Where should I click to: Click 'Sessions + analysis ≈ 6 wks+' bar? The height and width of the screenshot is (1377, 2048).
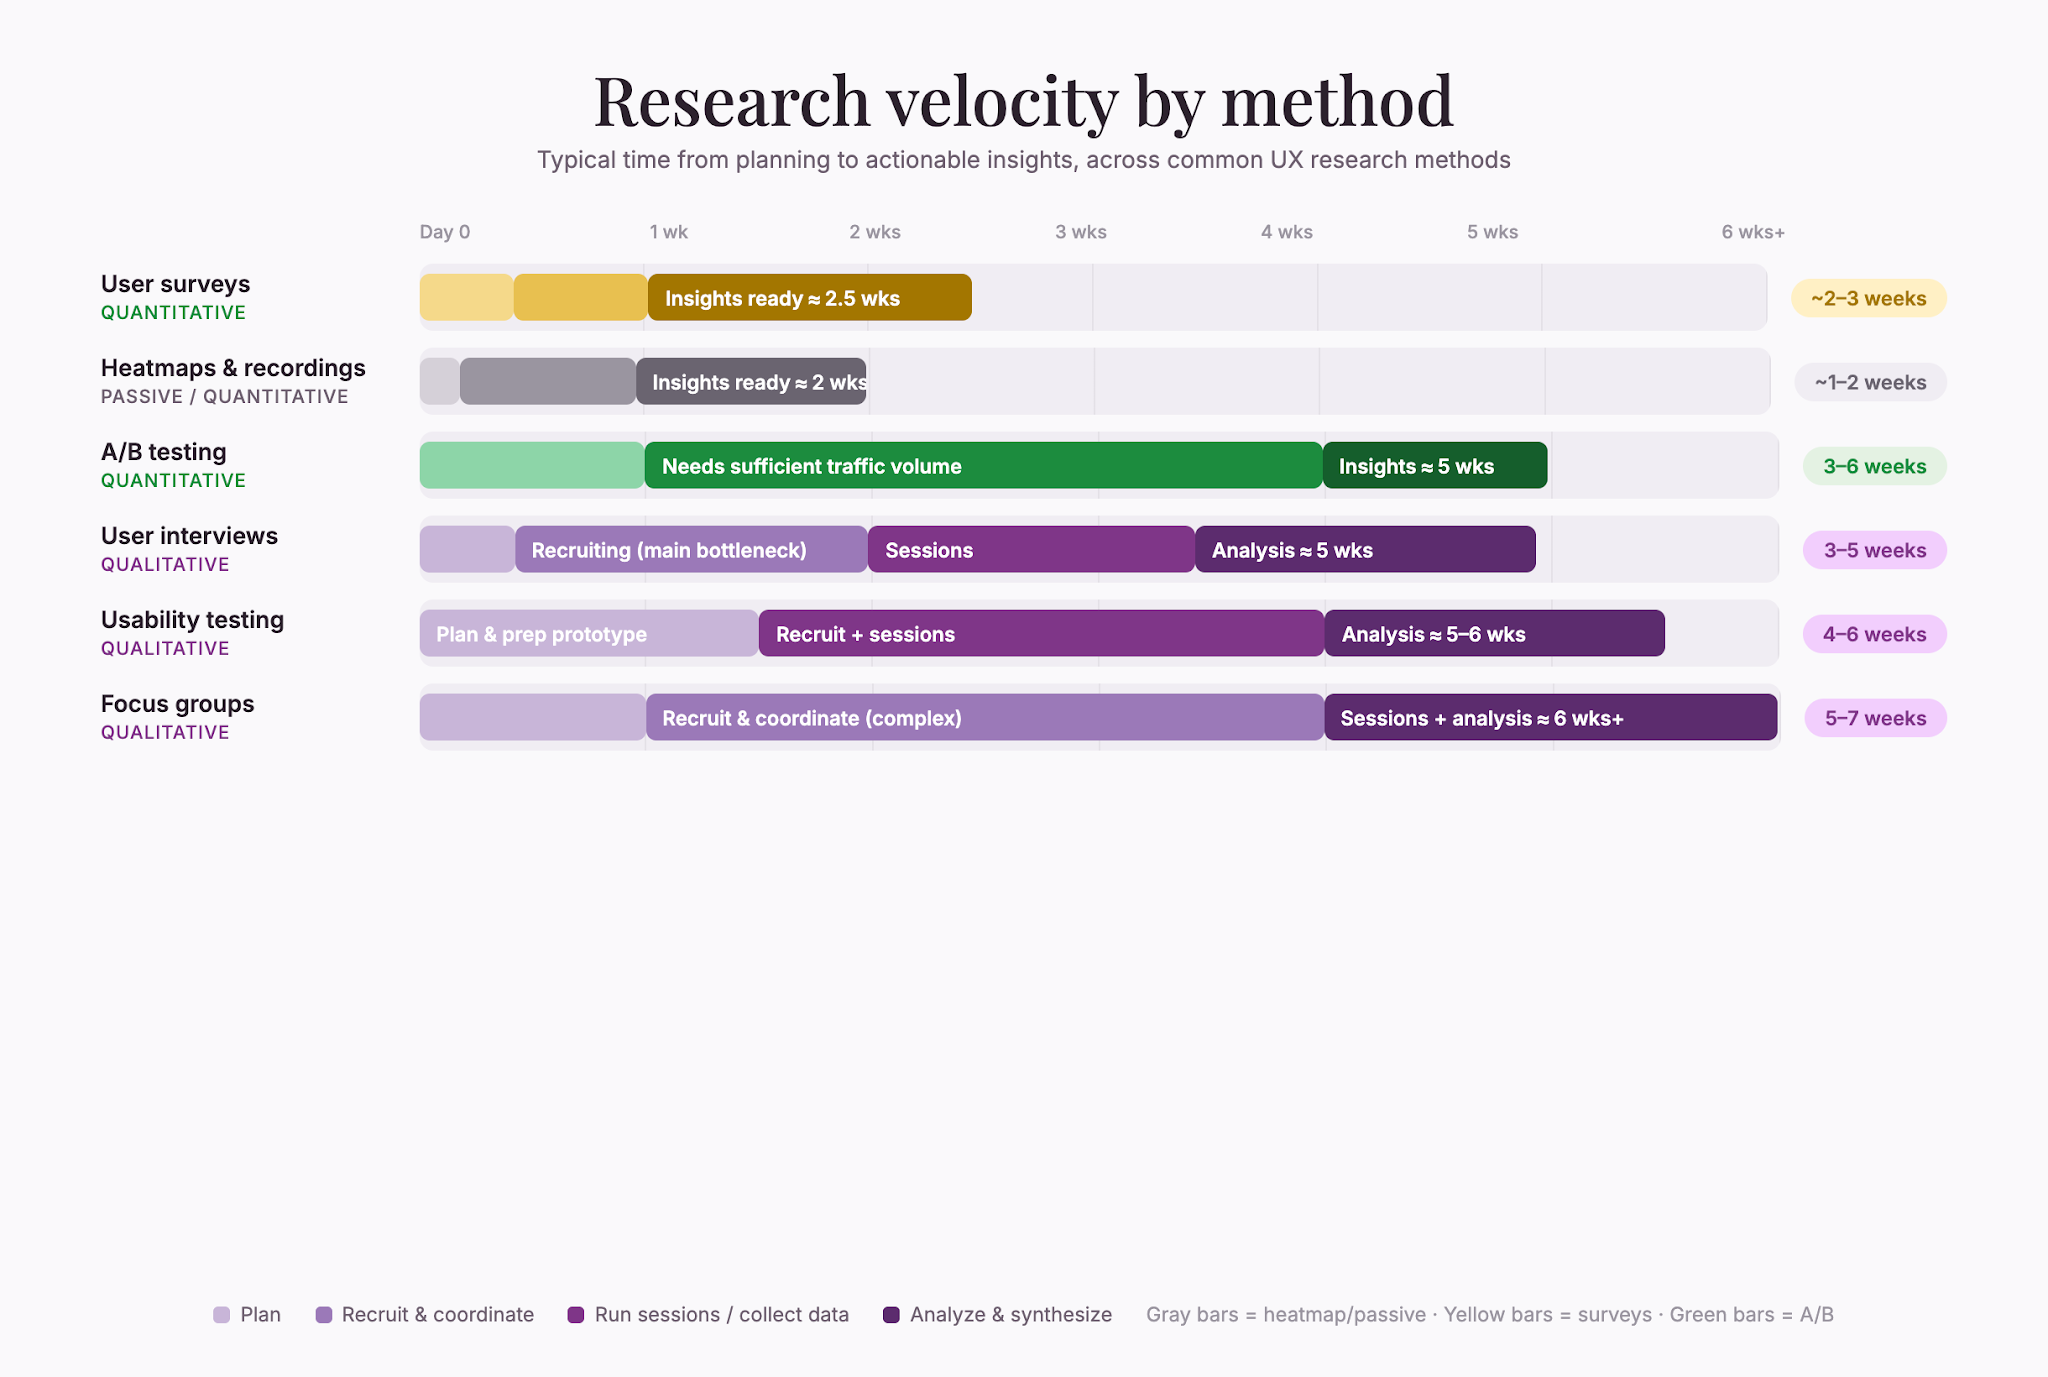(x=1551, y=717)
